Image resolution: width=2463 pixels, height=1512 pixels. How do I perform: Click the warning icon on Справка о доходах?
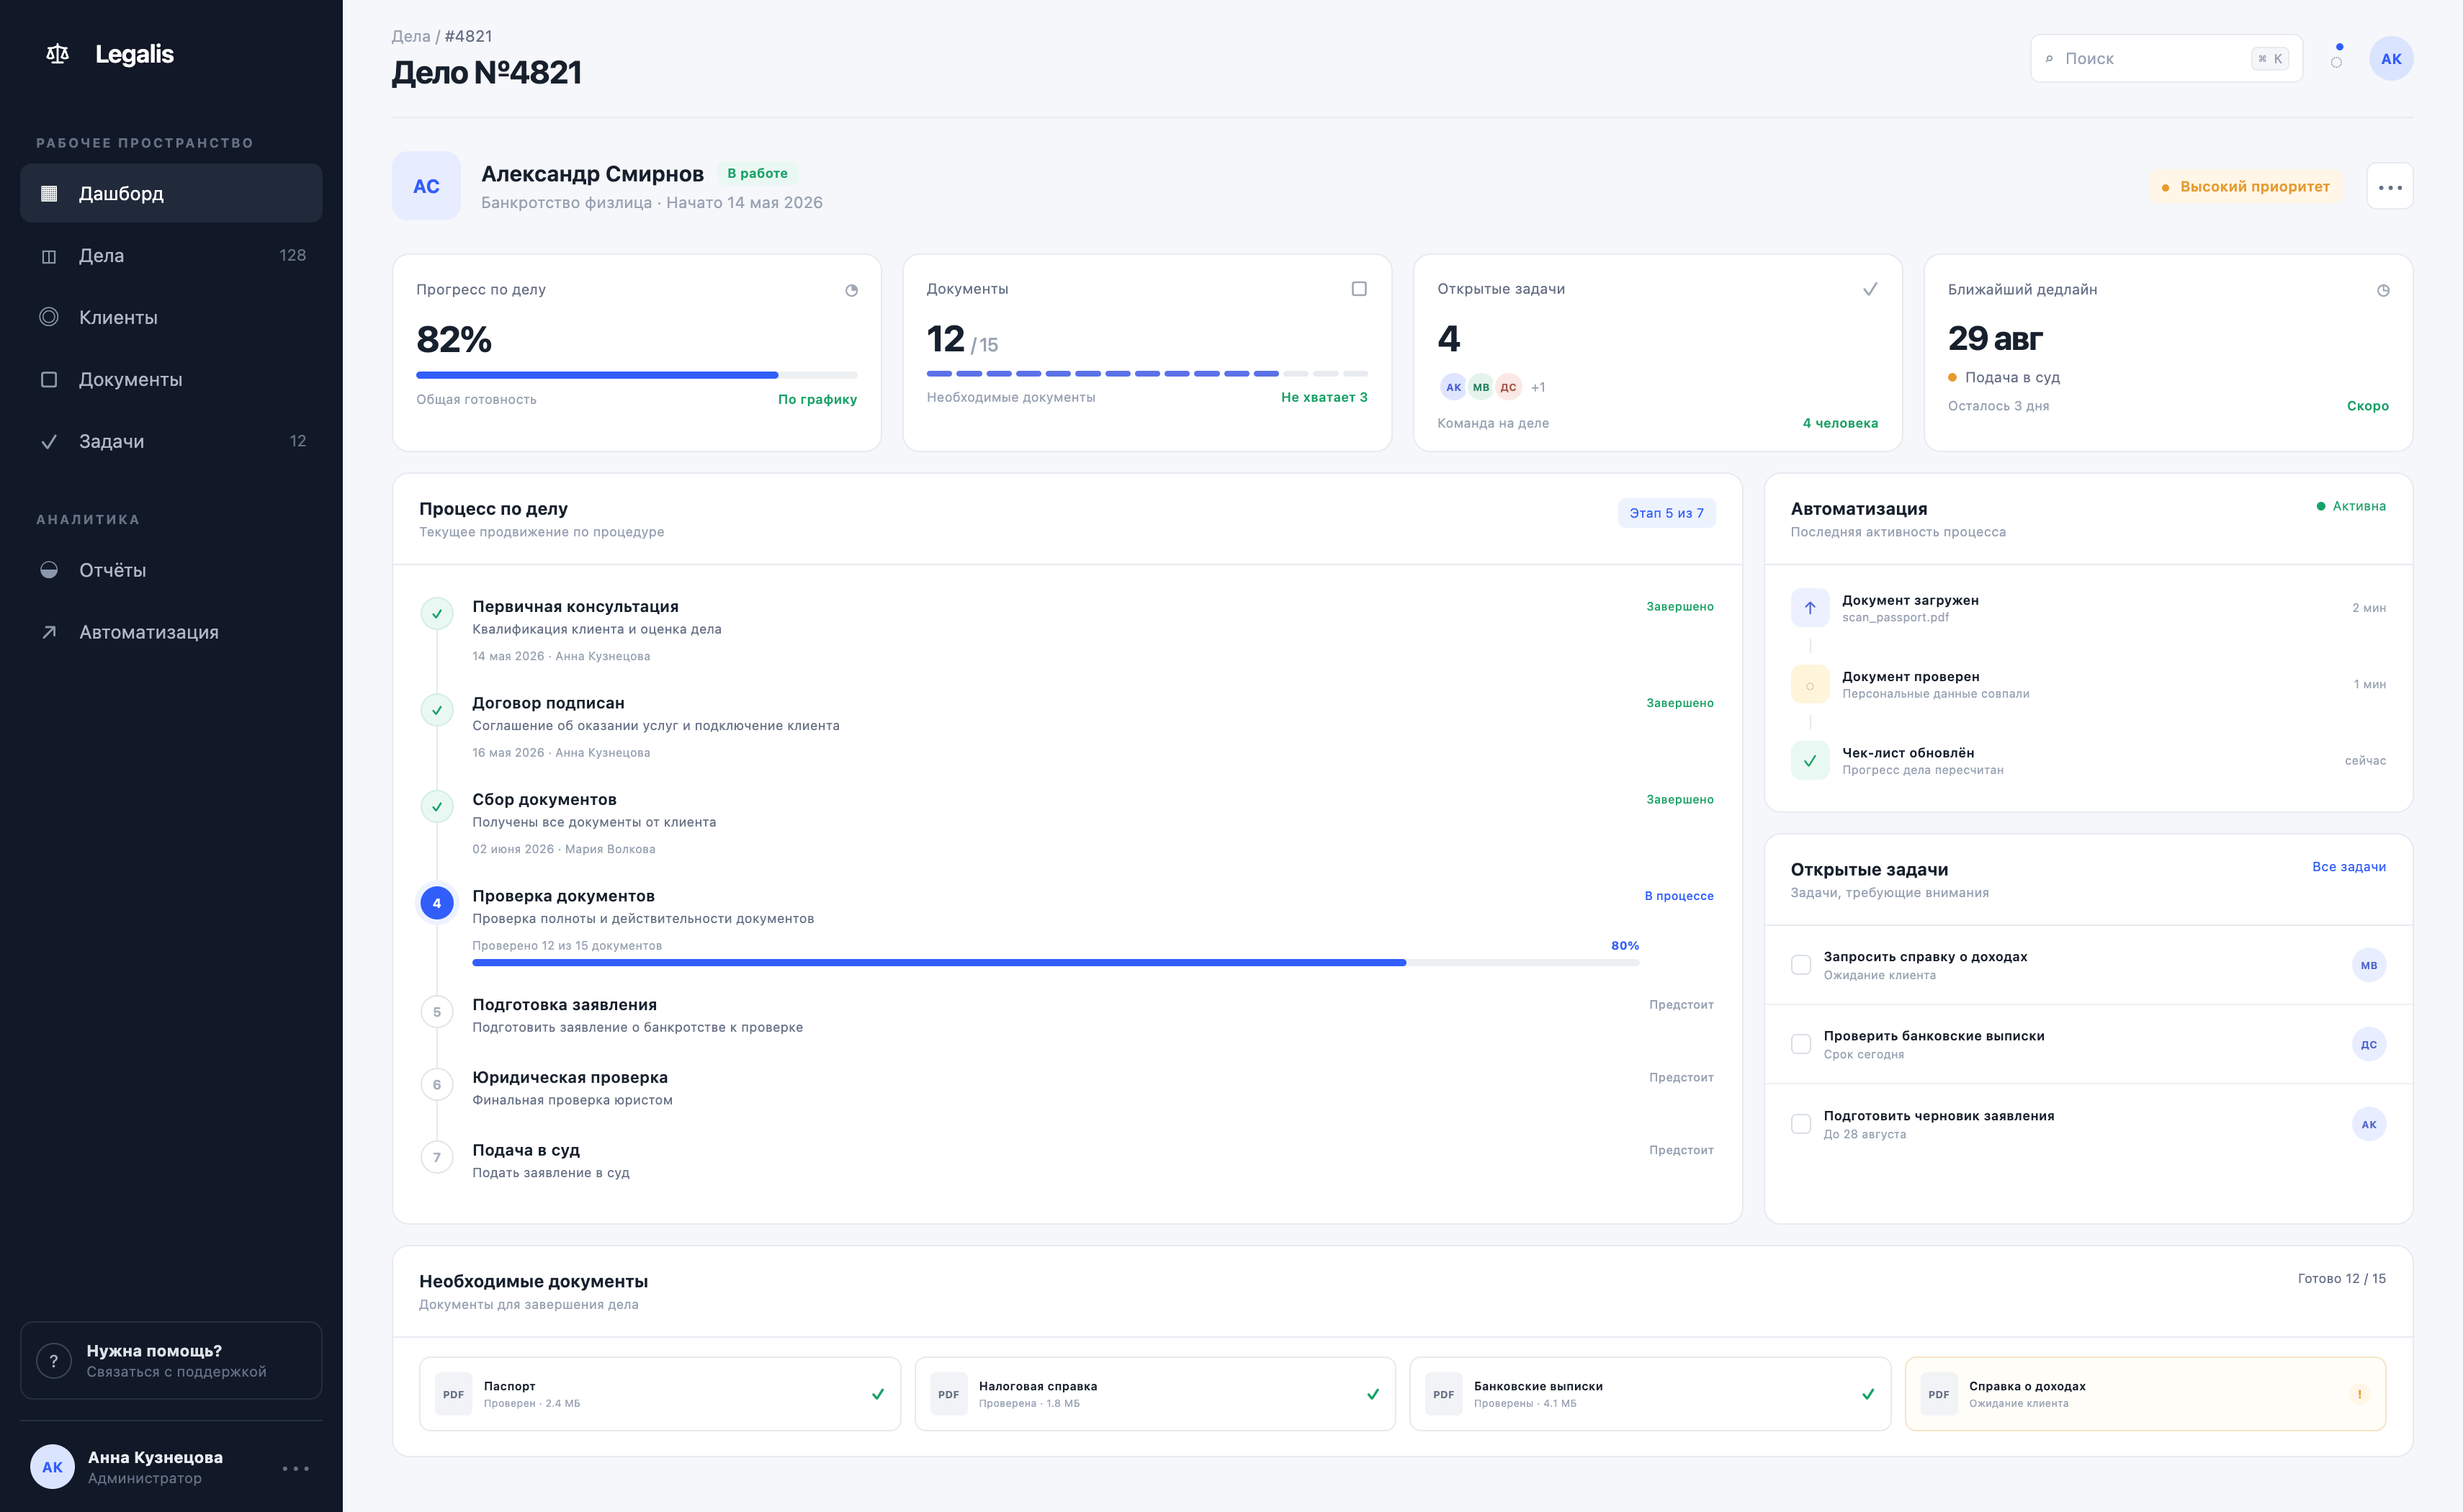pyautogui.click(x=2359, y=1394)
